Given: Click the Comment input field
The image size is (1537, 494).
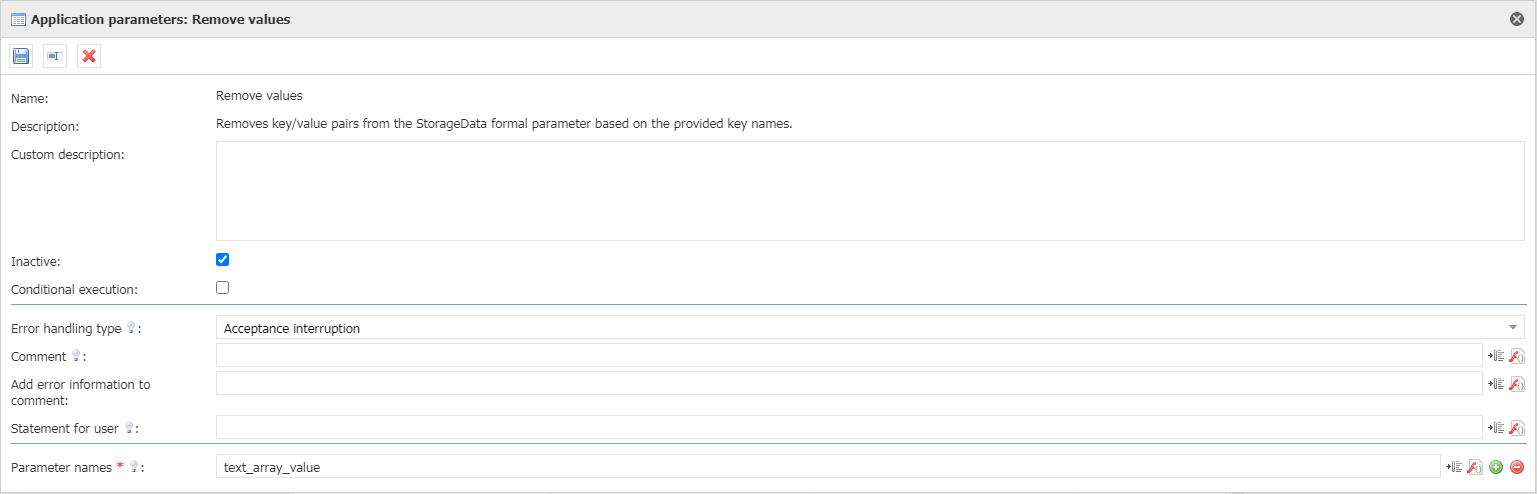Looking at the screenshot, I should (x=849, y=355).
